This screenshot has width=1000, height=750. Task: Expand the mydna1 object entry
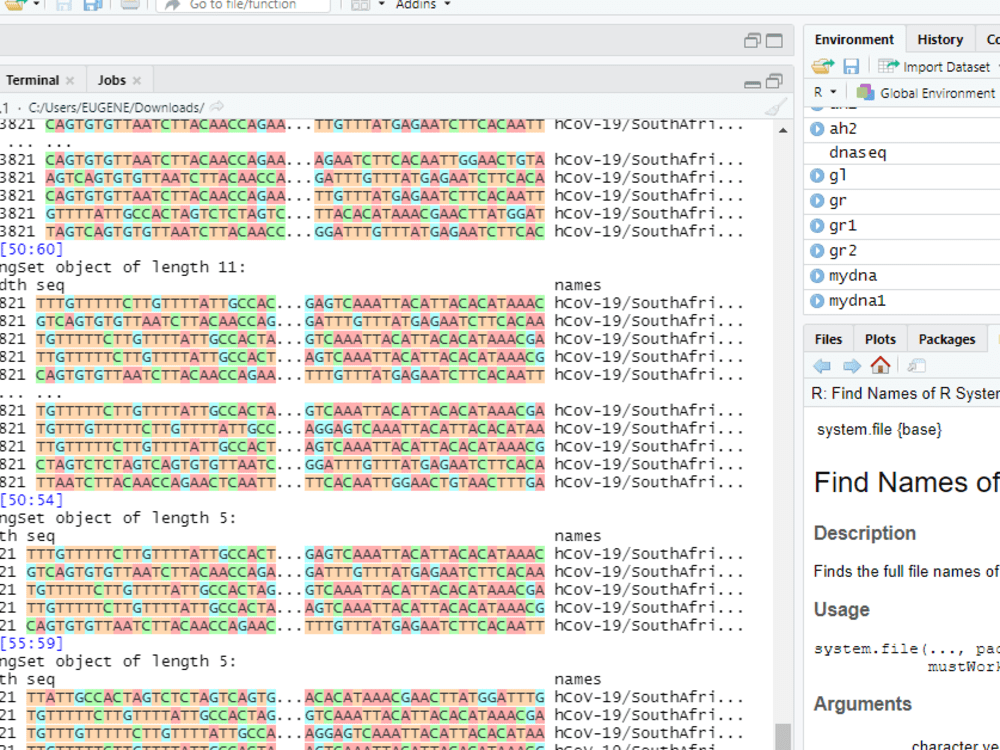click(x=819, y=300)
